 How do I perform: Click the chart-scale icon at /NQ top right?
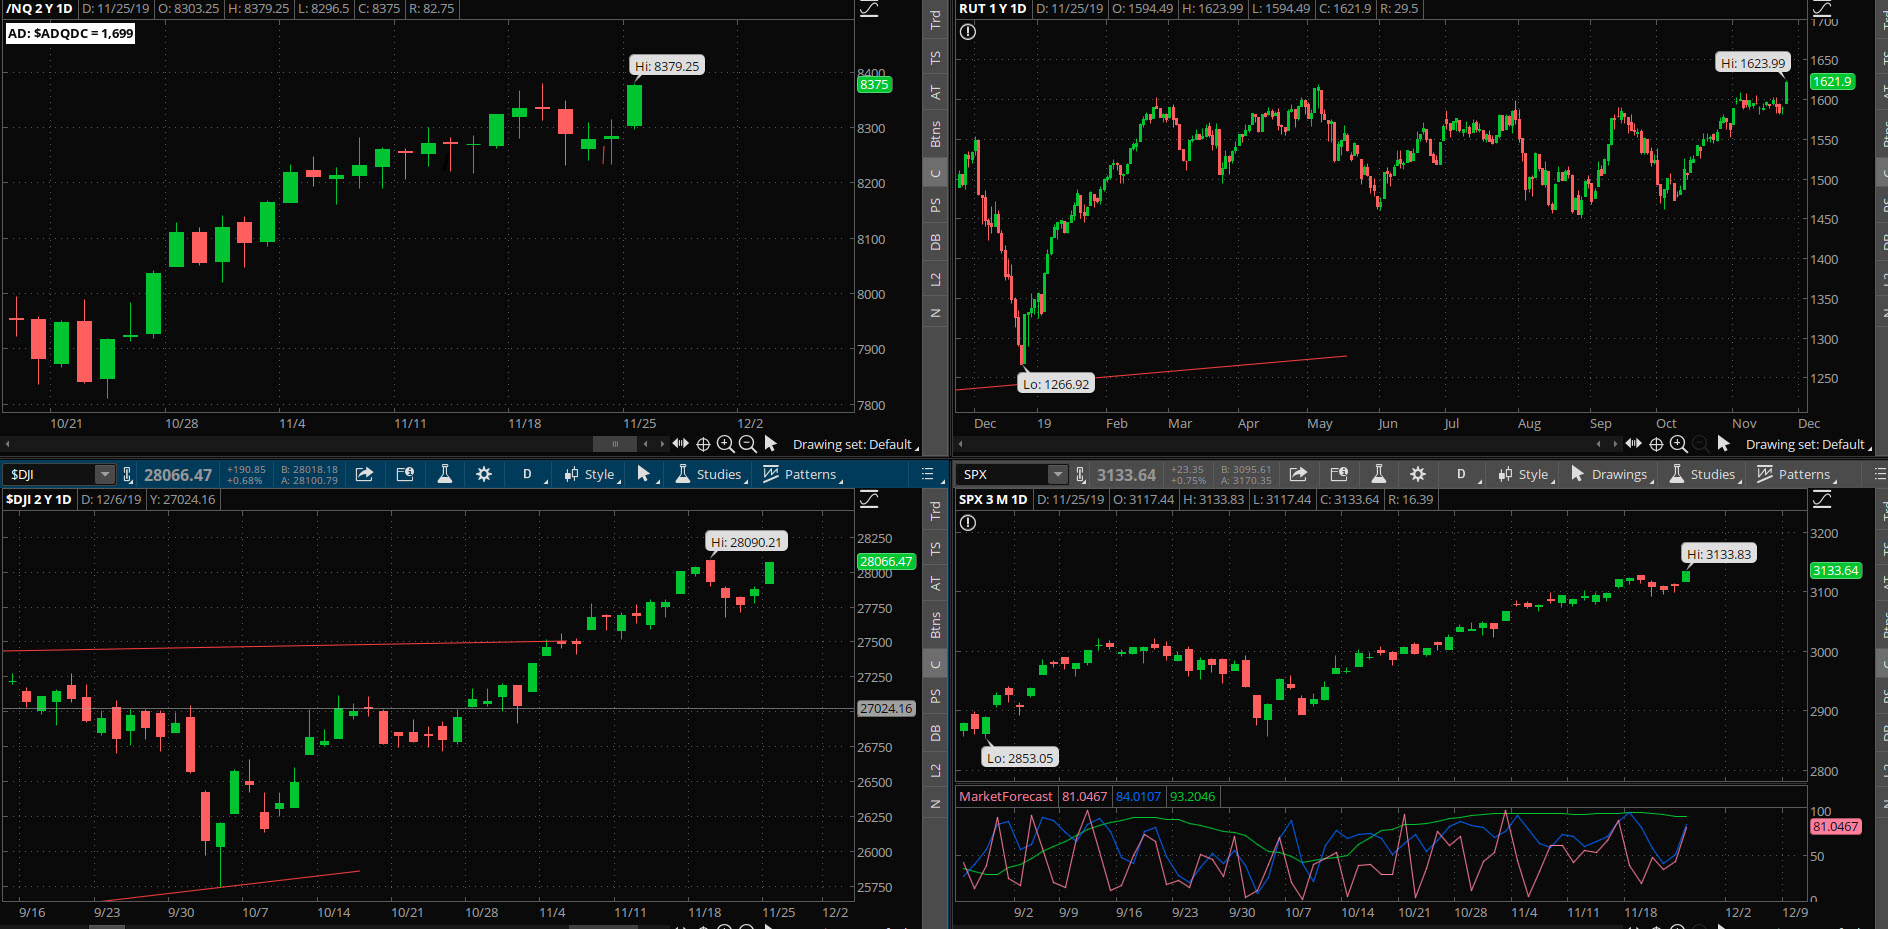pyautogui.click(x=869, y=9)
